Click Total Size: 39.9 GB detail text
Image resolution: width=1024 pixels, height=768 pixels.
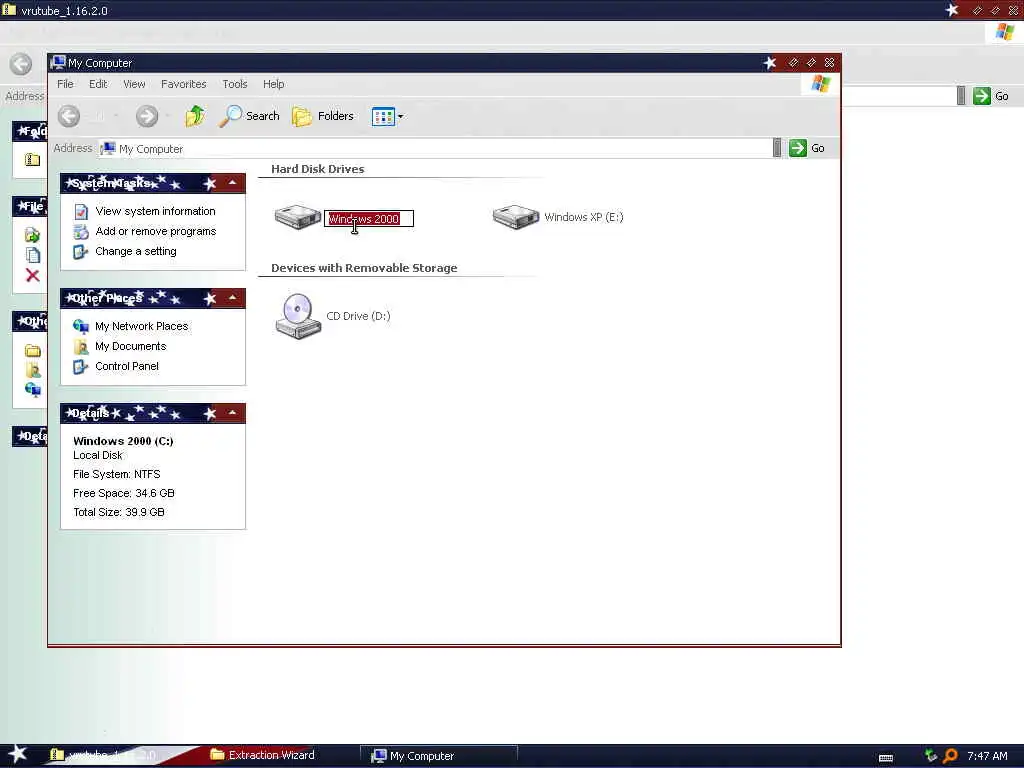(x=119, y=512)
